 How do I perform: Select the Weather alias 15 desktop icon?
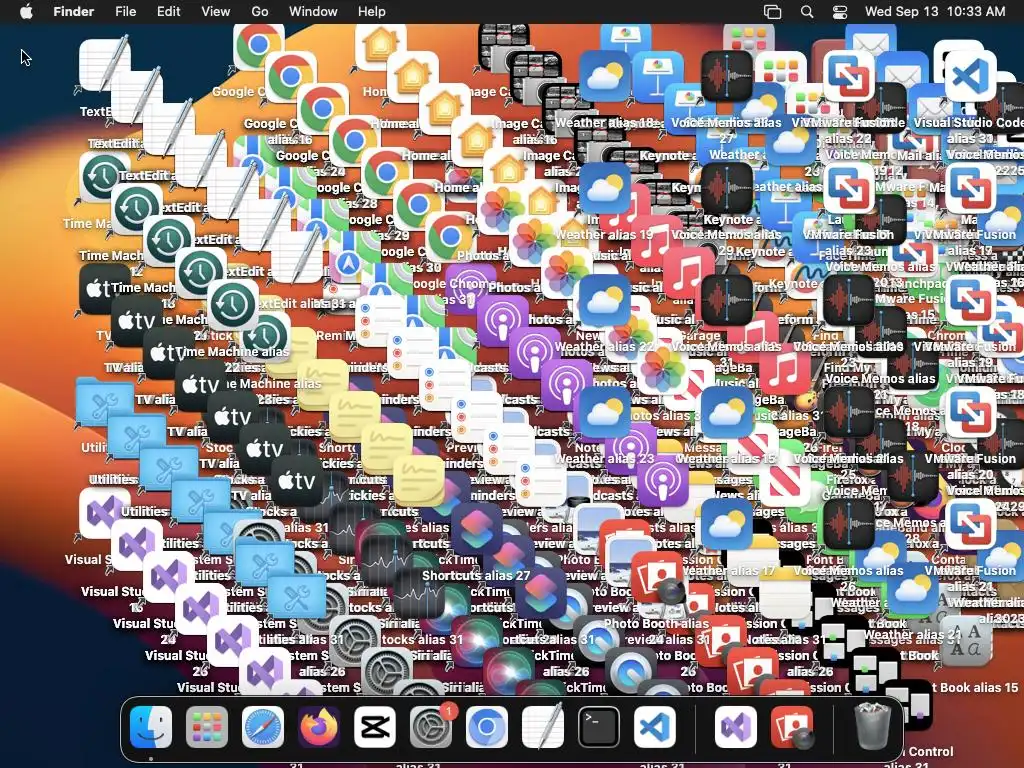(x=726, y=413)
